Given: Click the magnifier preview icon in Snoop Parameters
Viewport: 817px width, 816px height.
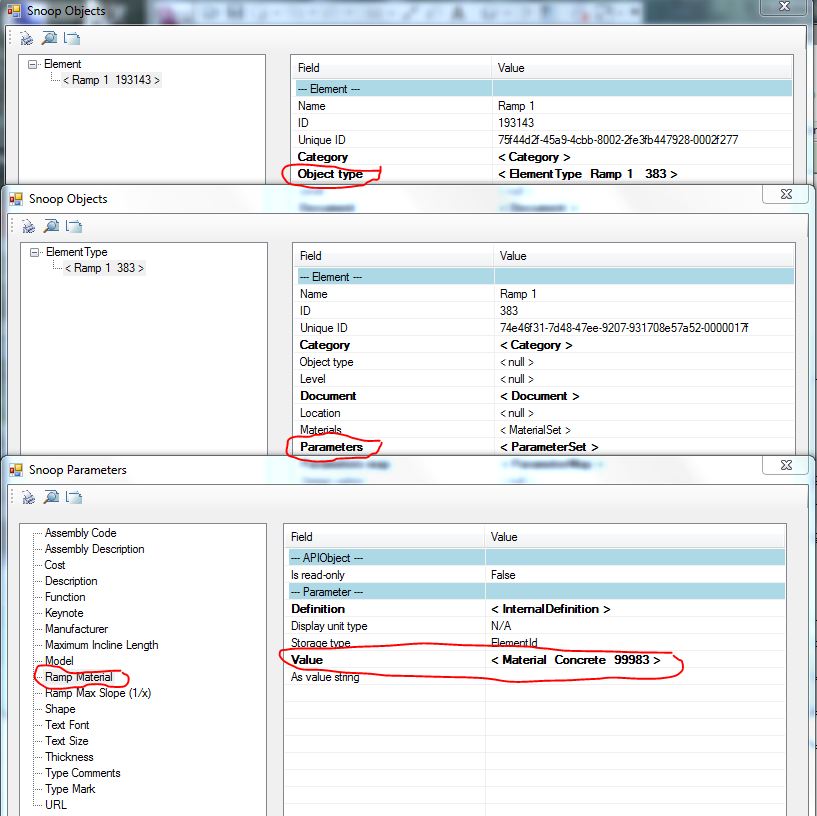Looking at the screenshot, I should pyautogui.click(x=50, y=497).
